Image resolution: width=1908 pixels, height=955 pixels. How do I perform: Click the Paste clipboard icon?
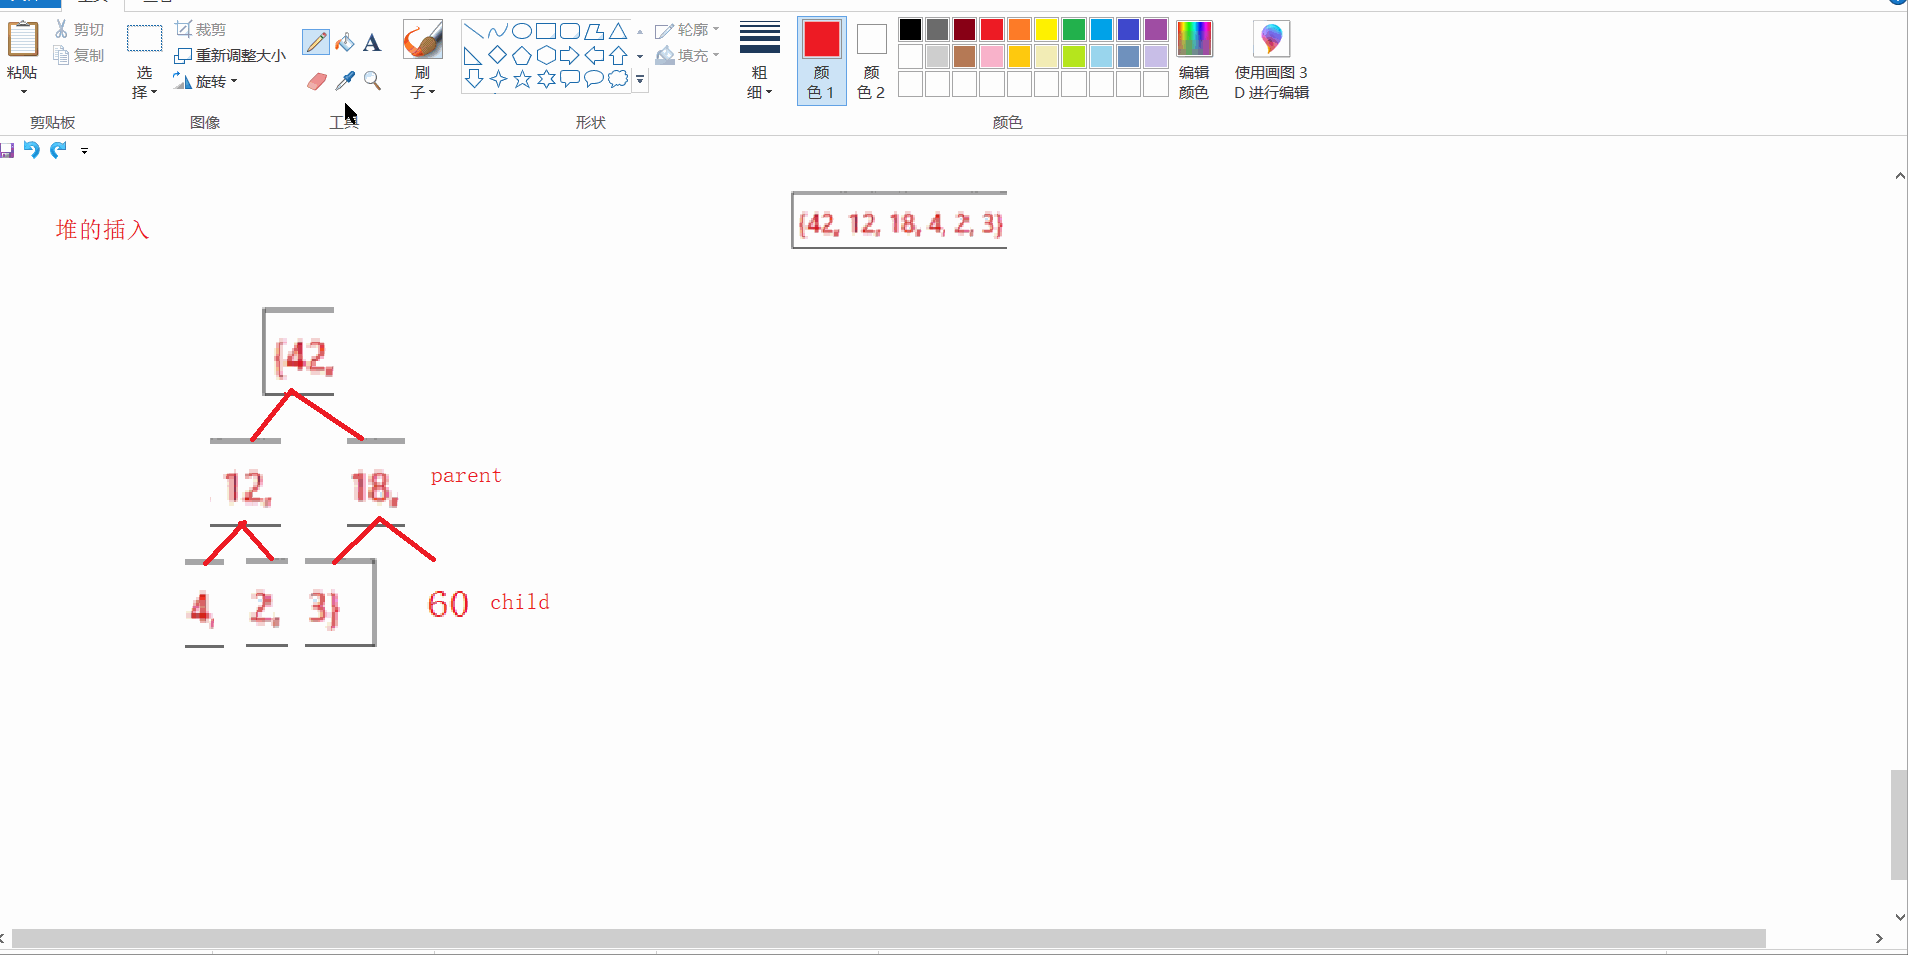22,39
